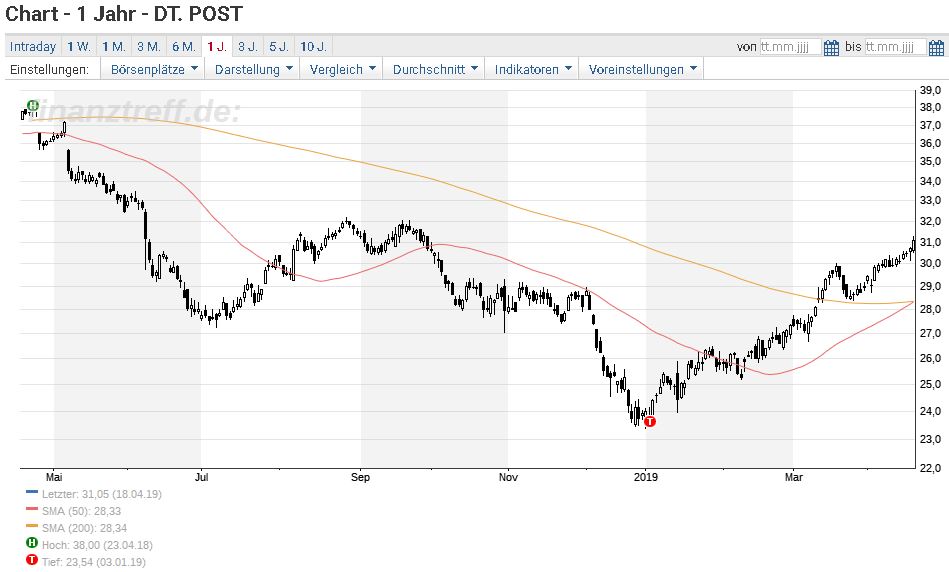Viewport: 949px width, 572px height.
Task: Click the 'Chart - 1 Jahr - DT. POST' heading
Action: 124,14
